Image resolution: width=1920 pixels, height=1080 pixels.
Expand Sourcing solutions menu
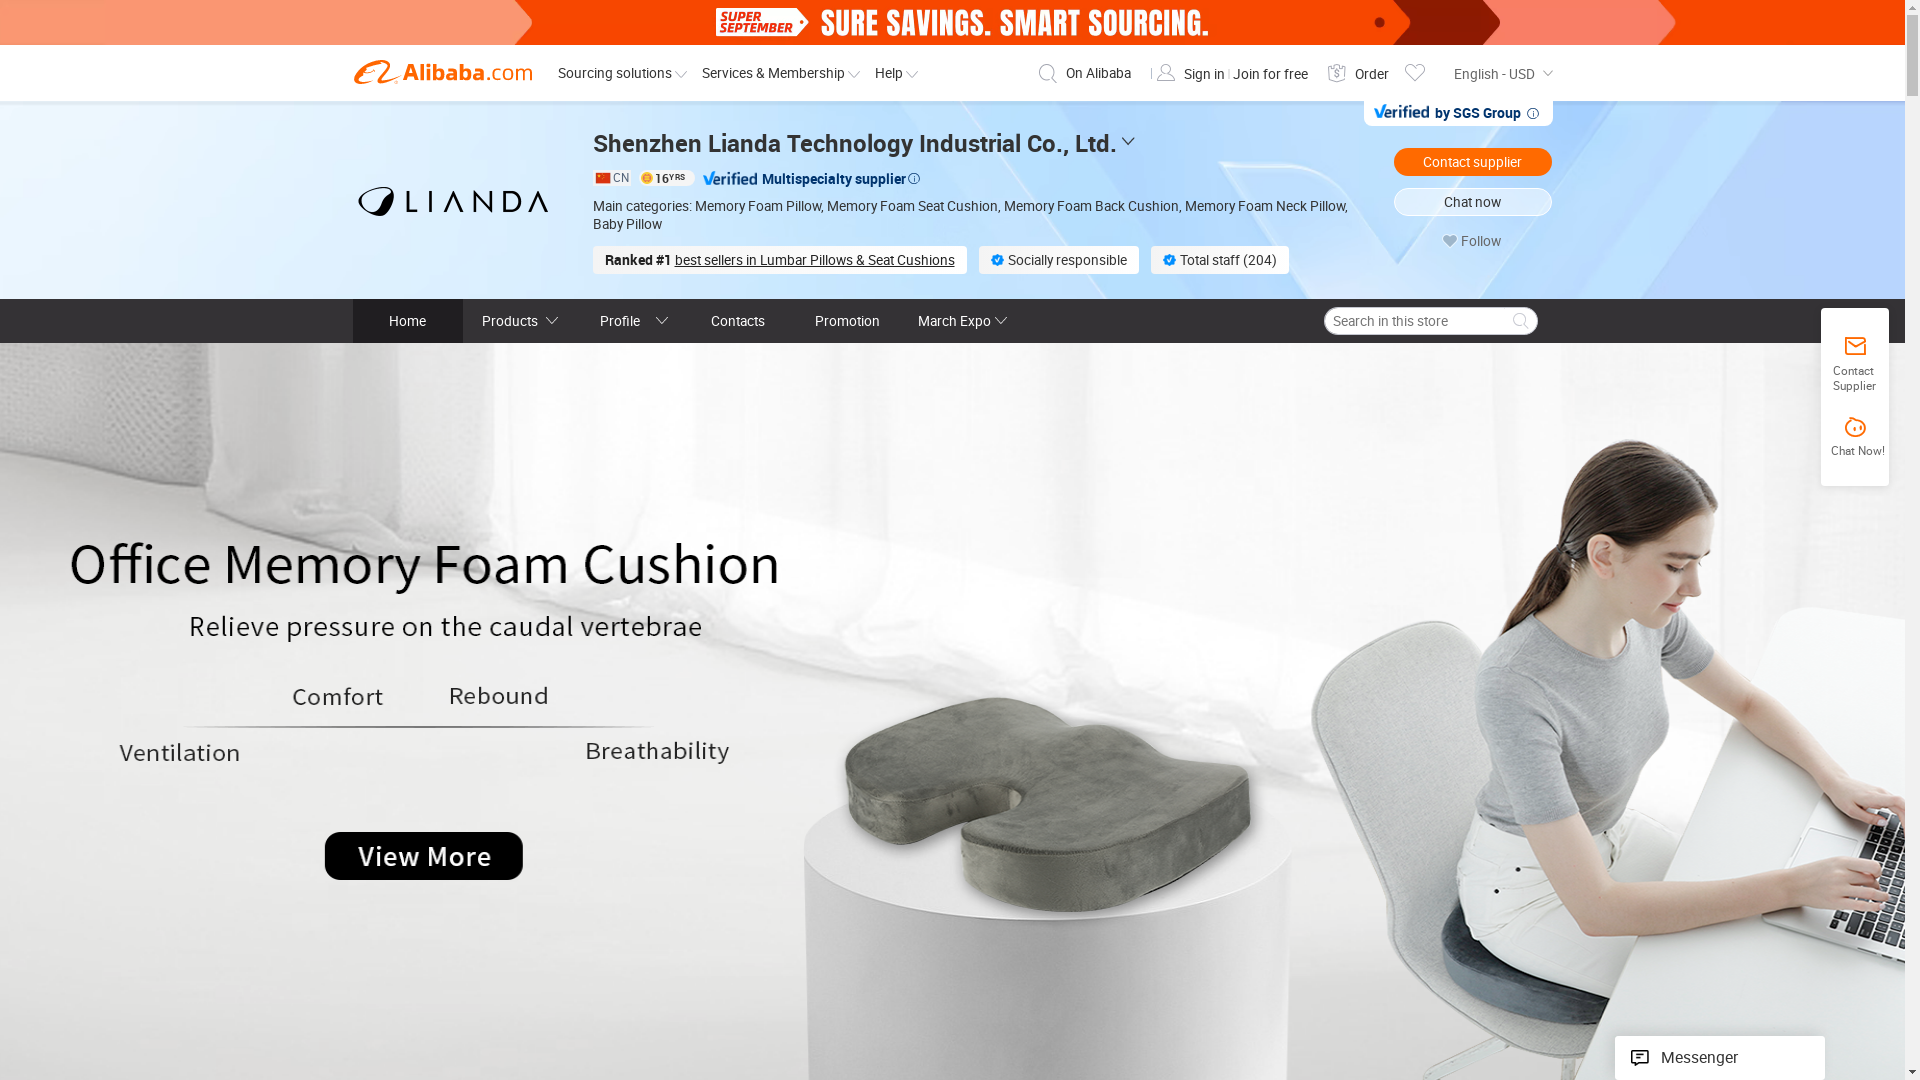tap(622, 73)
